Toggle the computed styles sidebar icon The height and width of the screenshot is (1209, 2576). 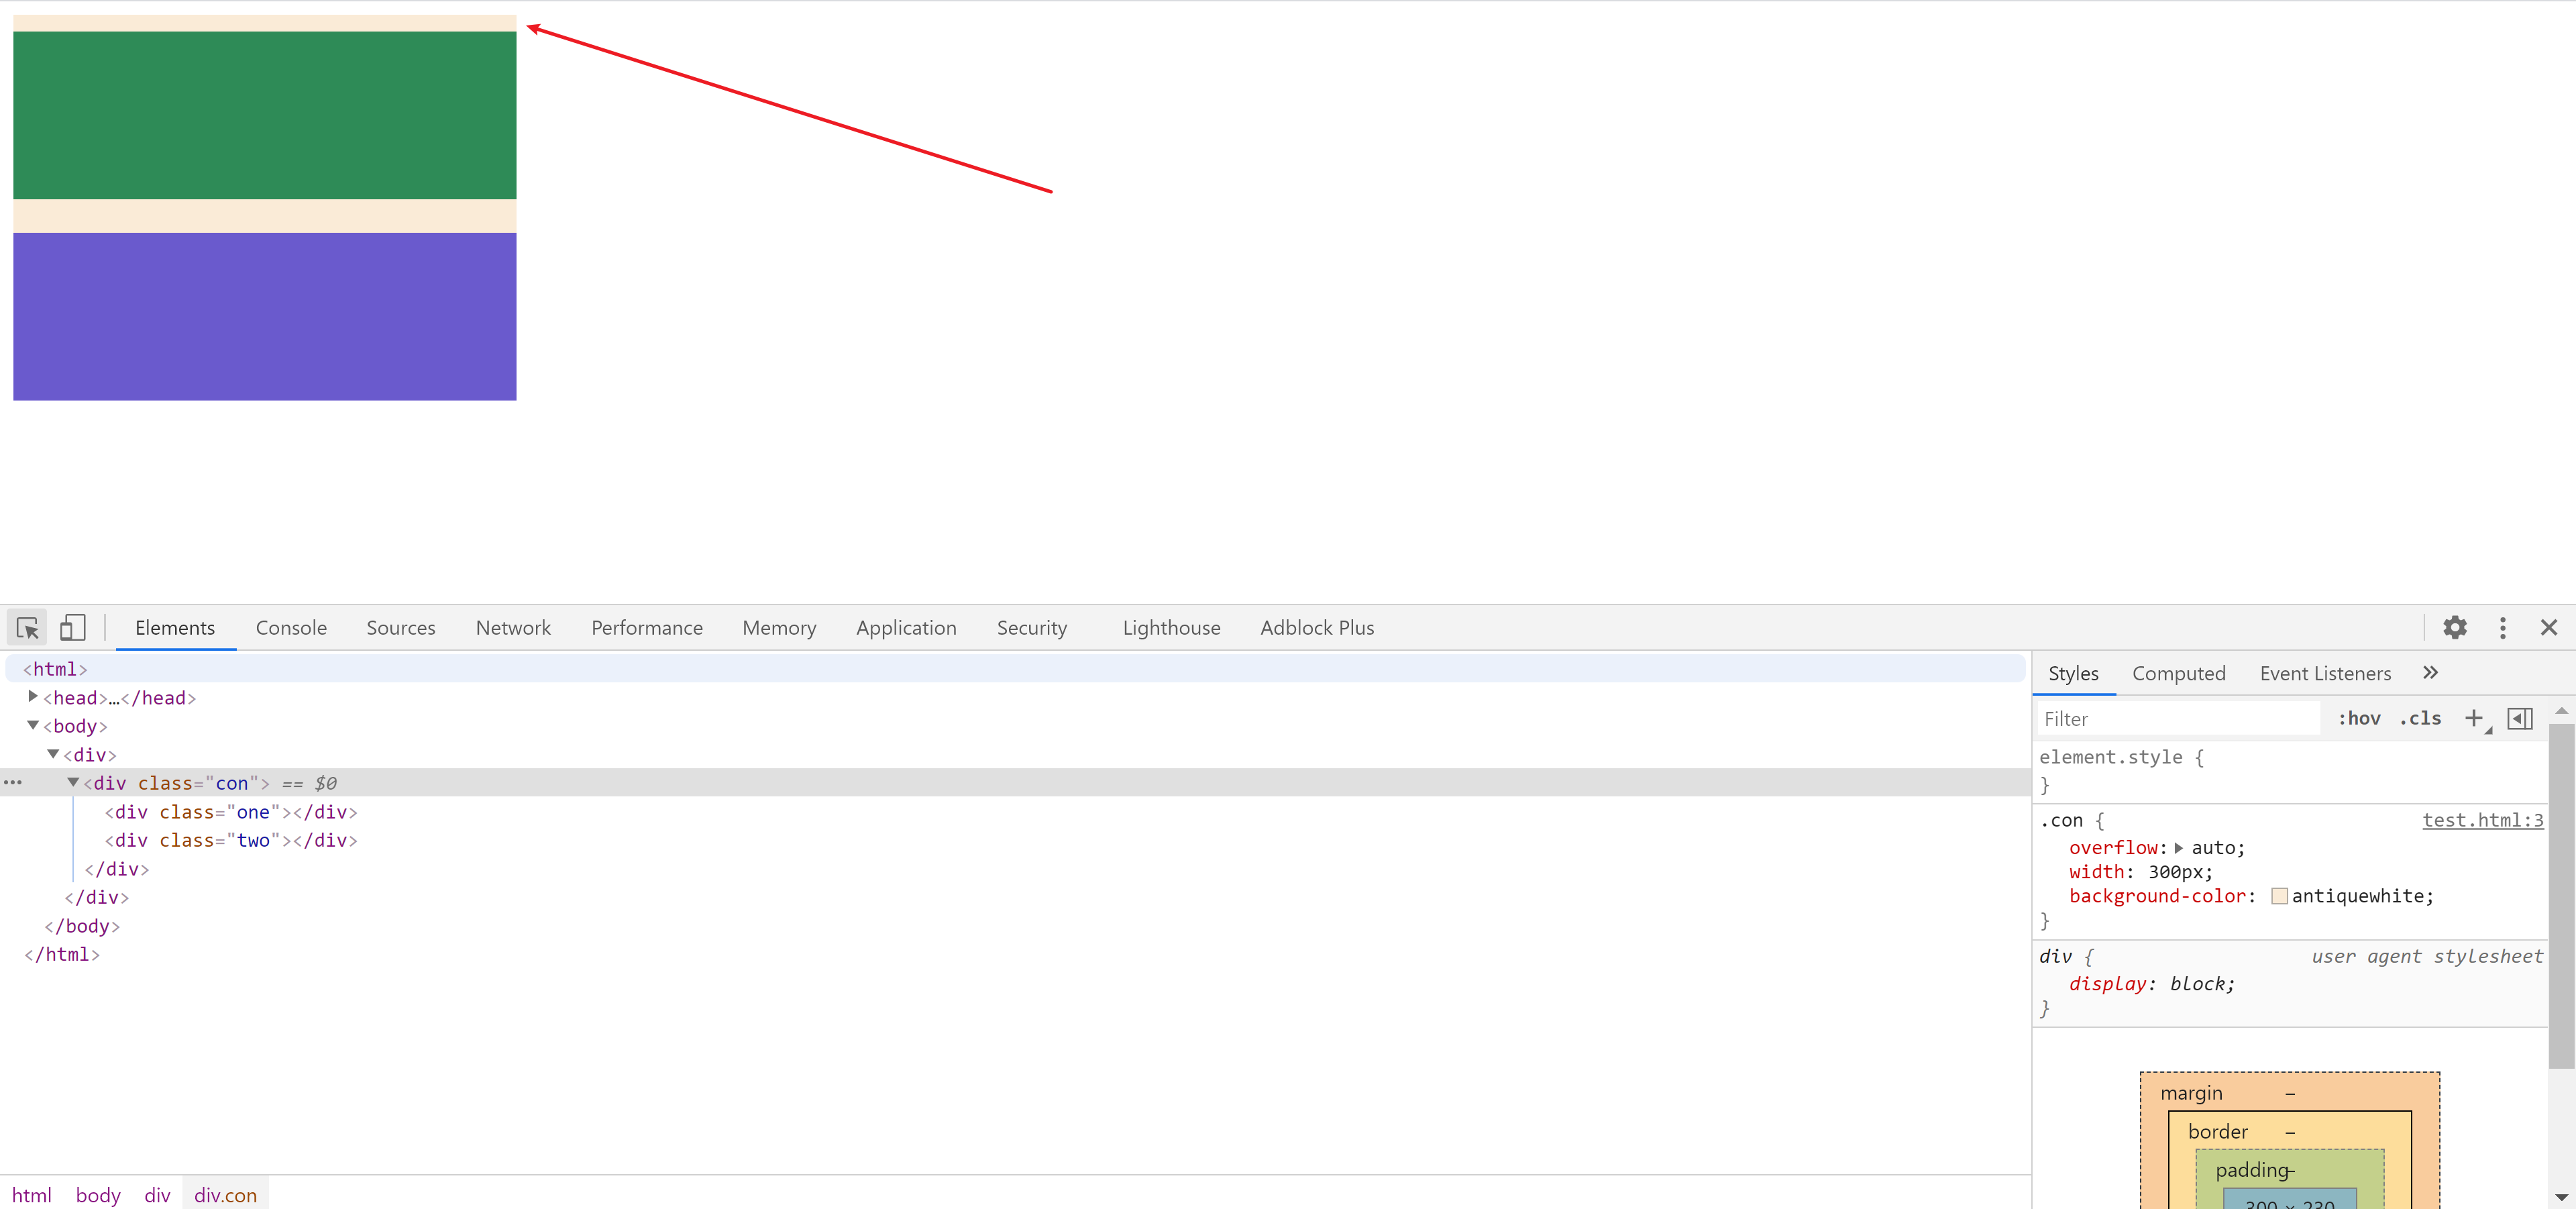tap(2520, 719)
